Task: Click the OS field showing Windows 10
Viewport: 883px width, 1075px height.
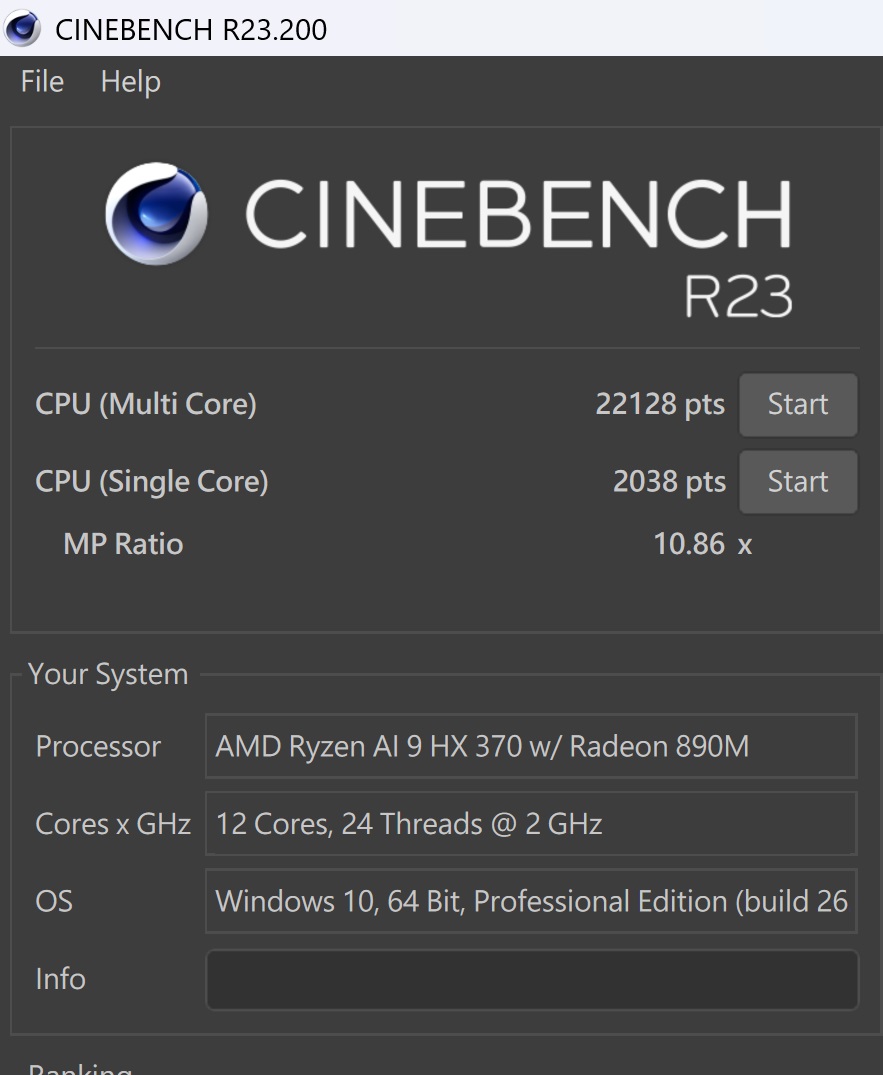Action: tap(530, 901)
